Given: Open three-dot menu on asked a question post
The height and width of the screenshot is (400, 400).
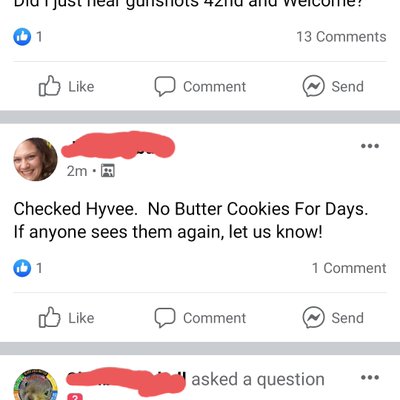Looking at the screenshot, I should click(x=370, y=378).
